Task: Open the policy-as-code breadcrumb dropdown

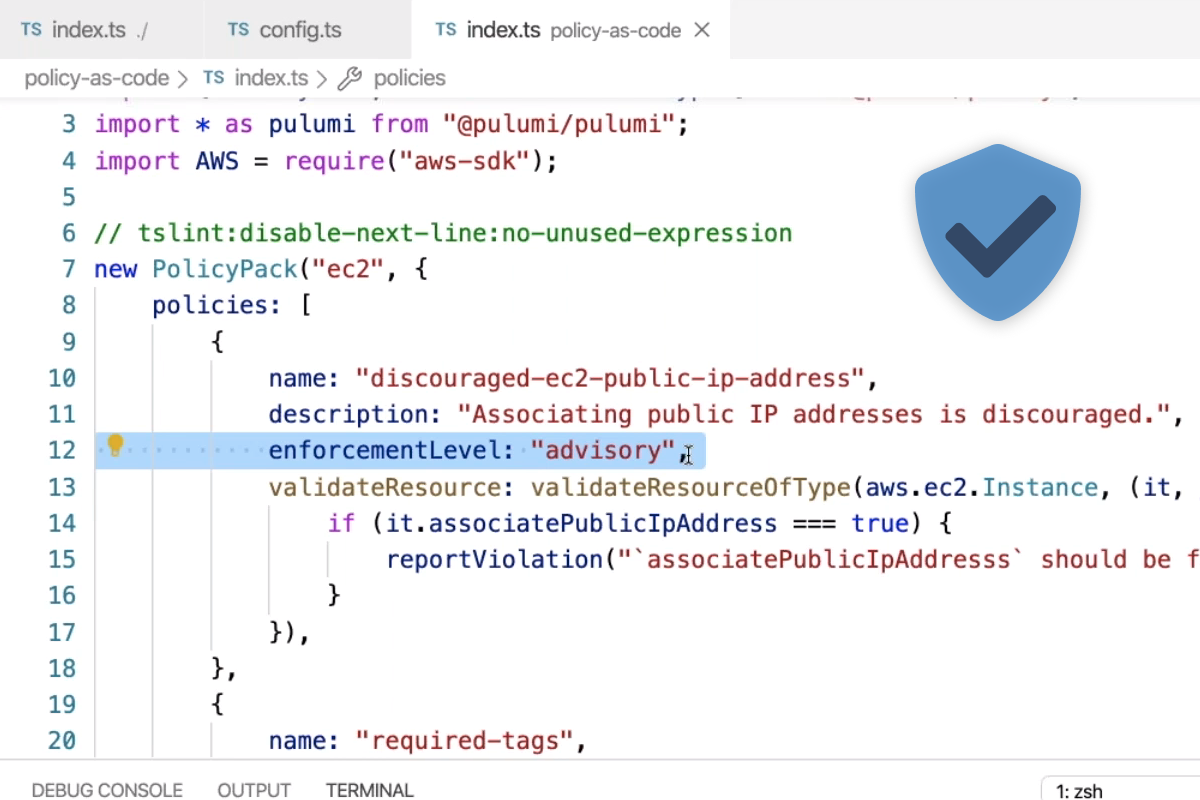Action: 95,77
